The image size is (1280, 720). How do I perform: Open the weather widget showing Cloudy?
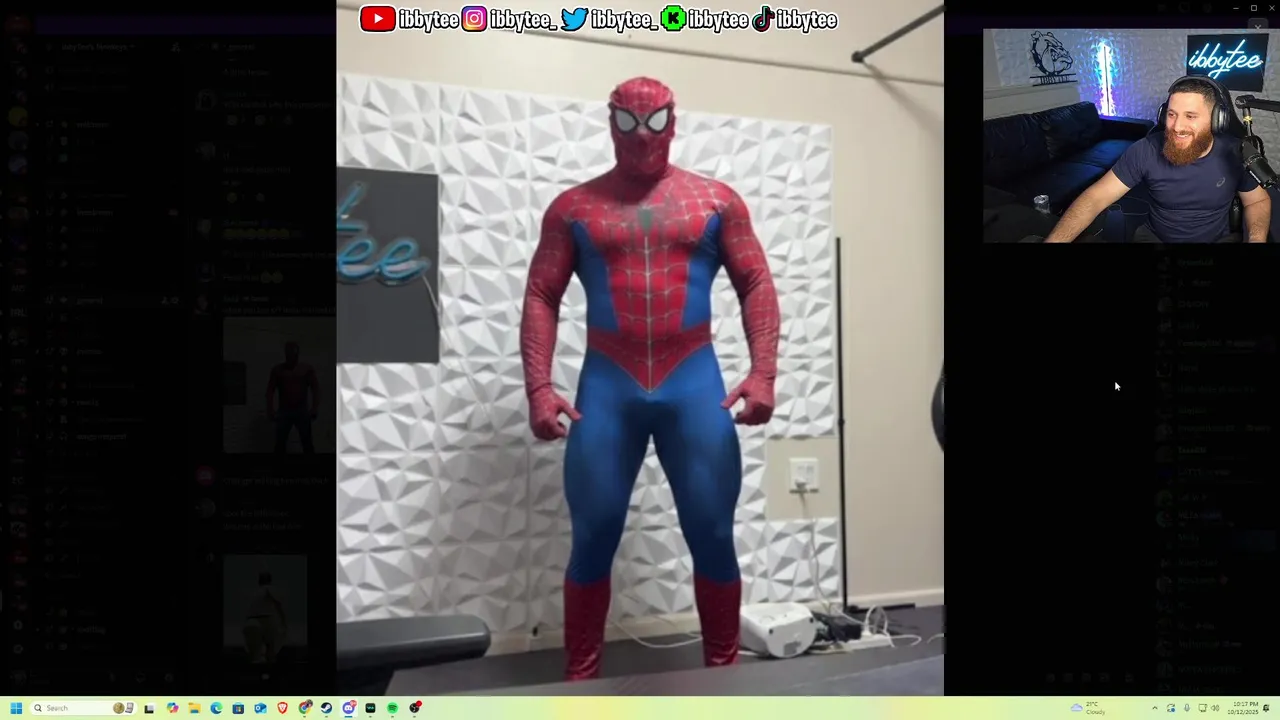tap(1088, 708)
